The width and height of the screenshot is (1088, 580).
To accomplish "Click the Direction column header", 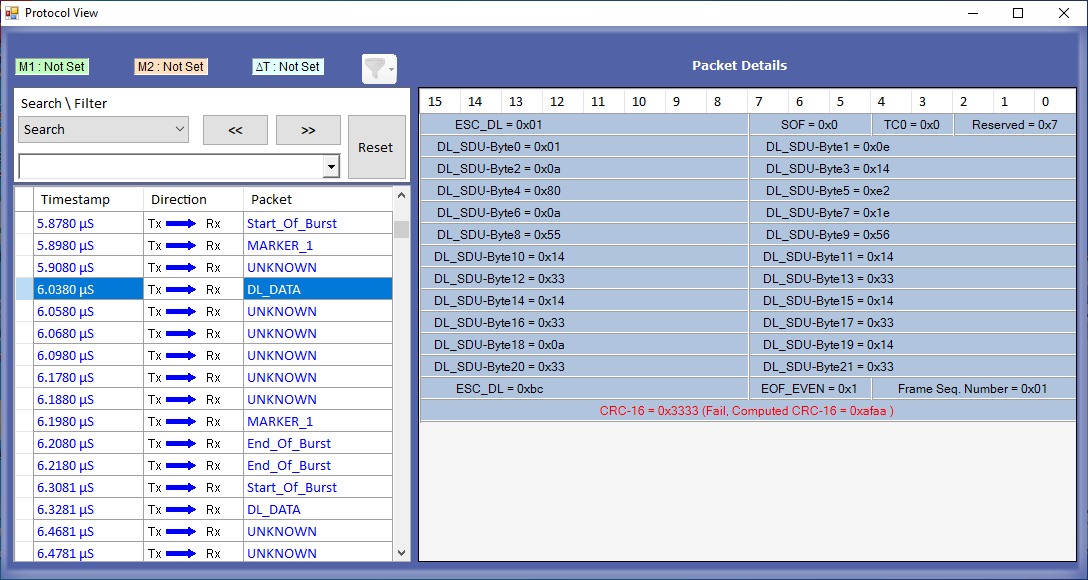I will click(x=179, y=199).
